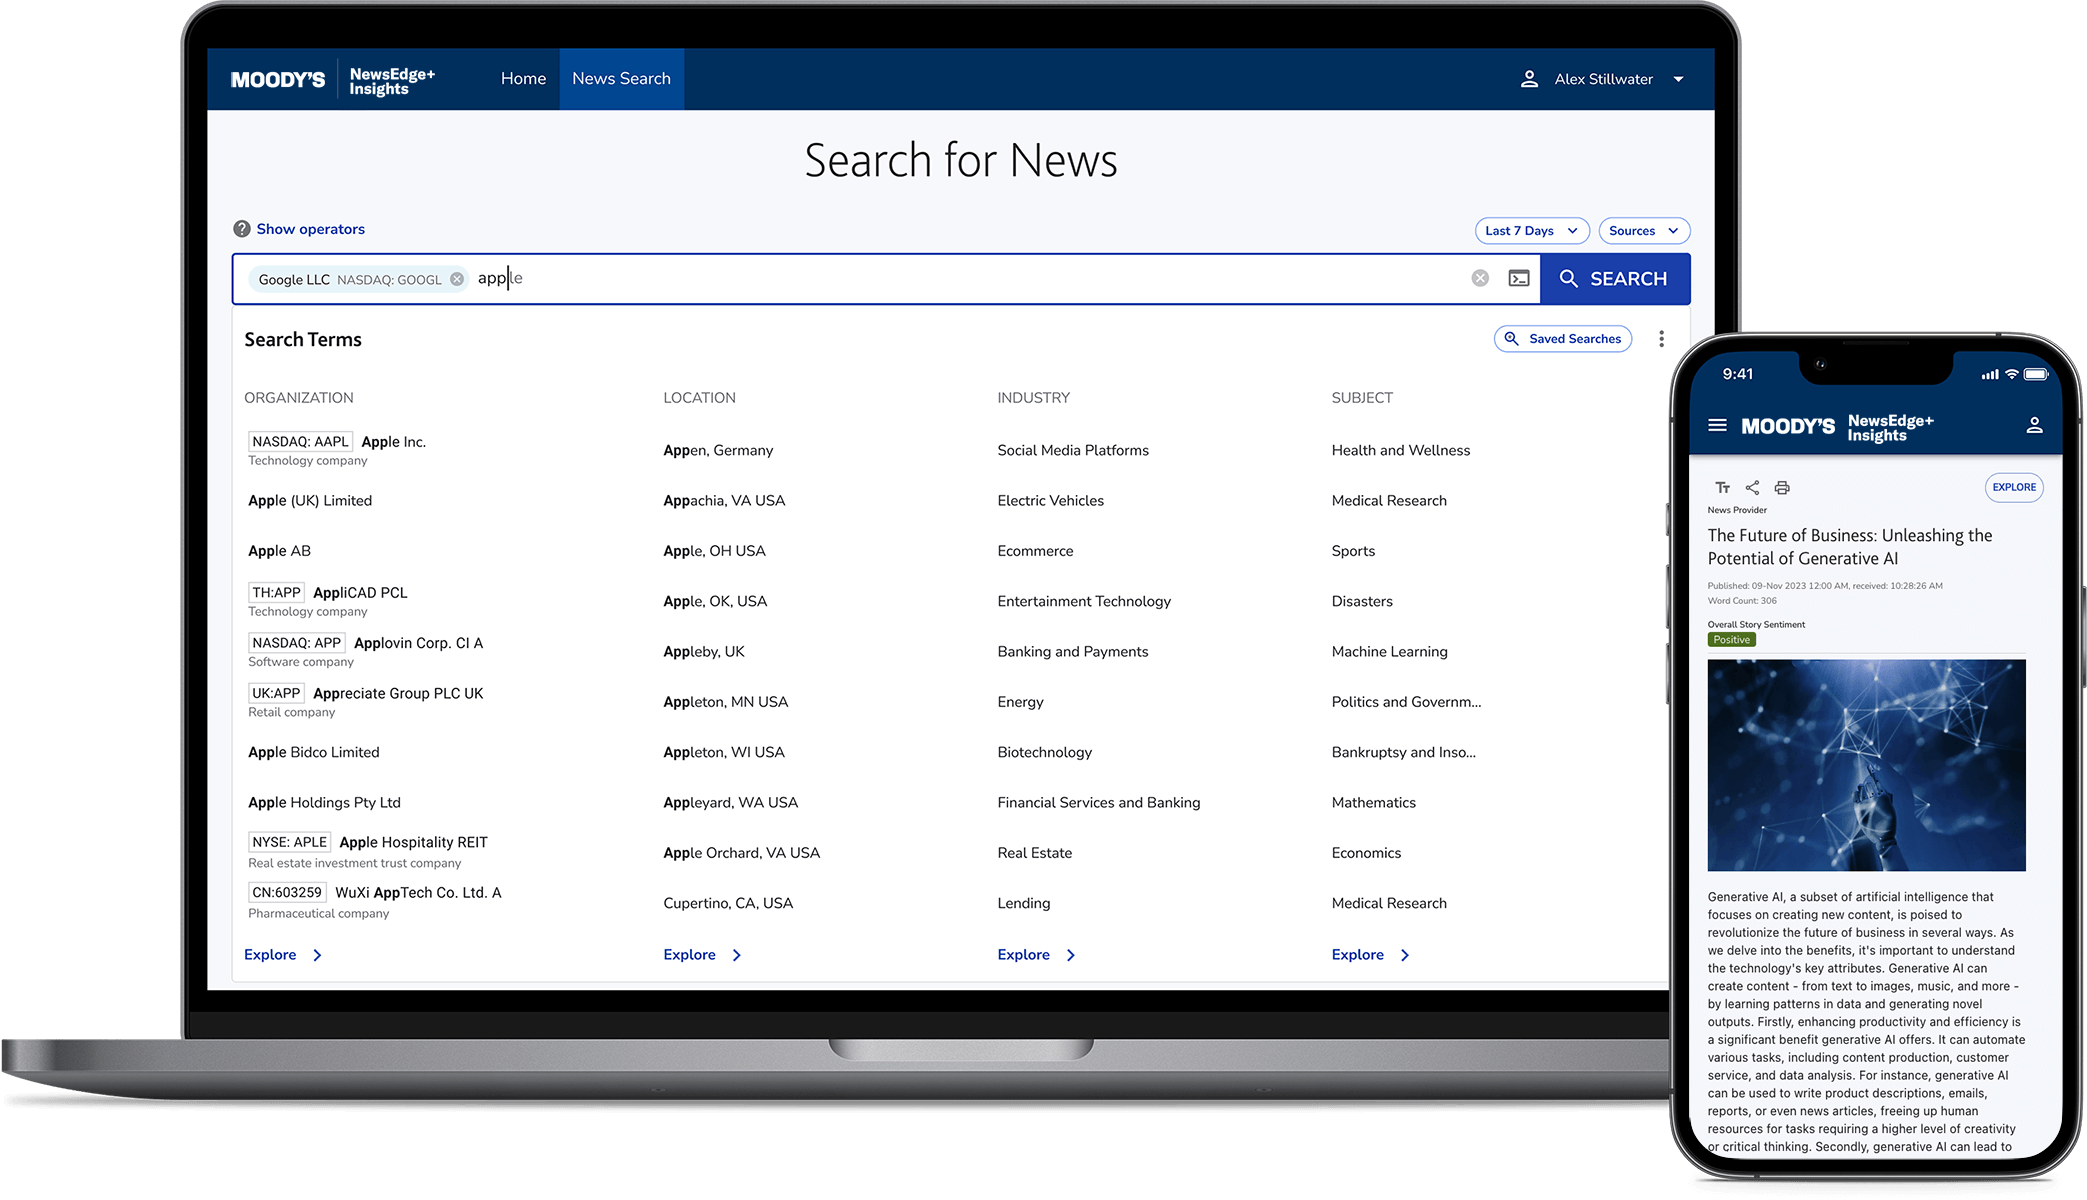Screen dimensions: 2087x1200
Task: Select Banking and Payments industry
Action: [x=1072, y=652]
